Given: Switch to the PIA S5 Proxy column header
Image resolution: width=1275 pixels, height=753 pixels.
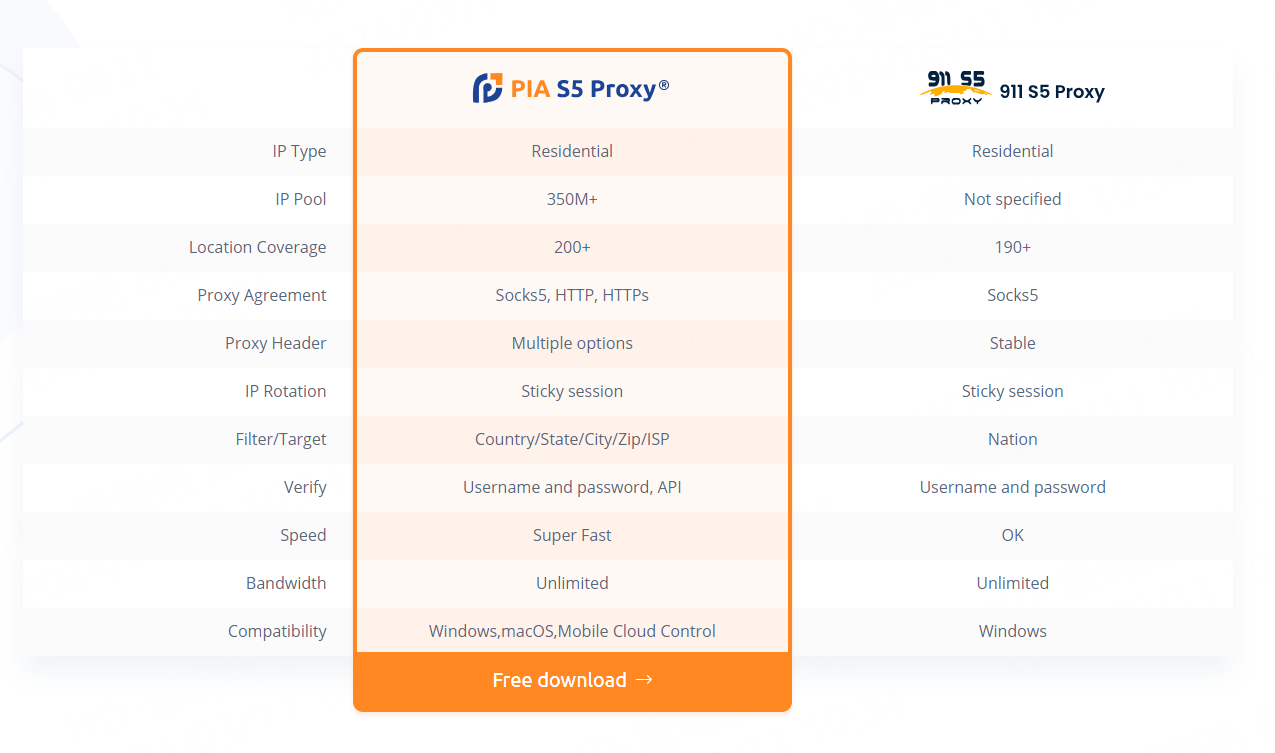Looking at the screenshot, I should pyautogui.click(x=572, y=88).
